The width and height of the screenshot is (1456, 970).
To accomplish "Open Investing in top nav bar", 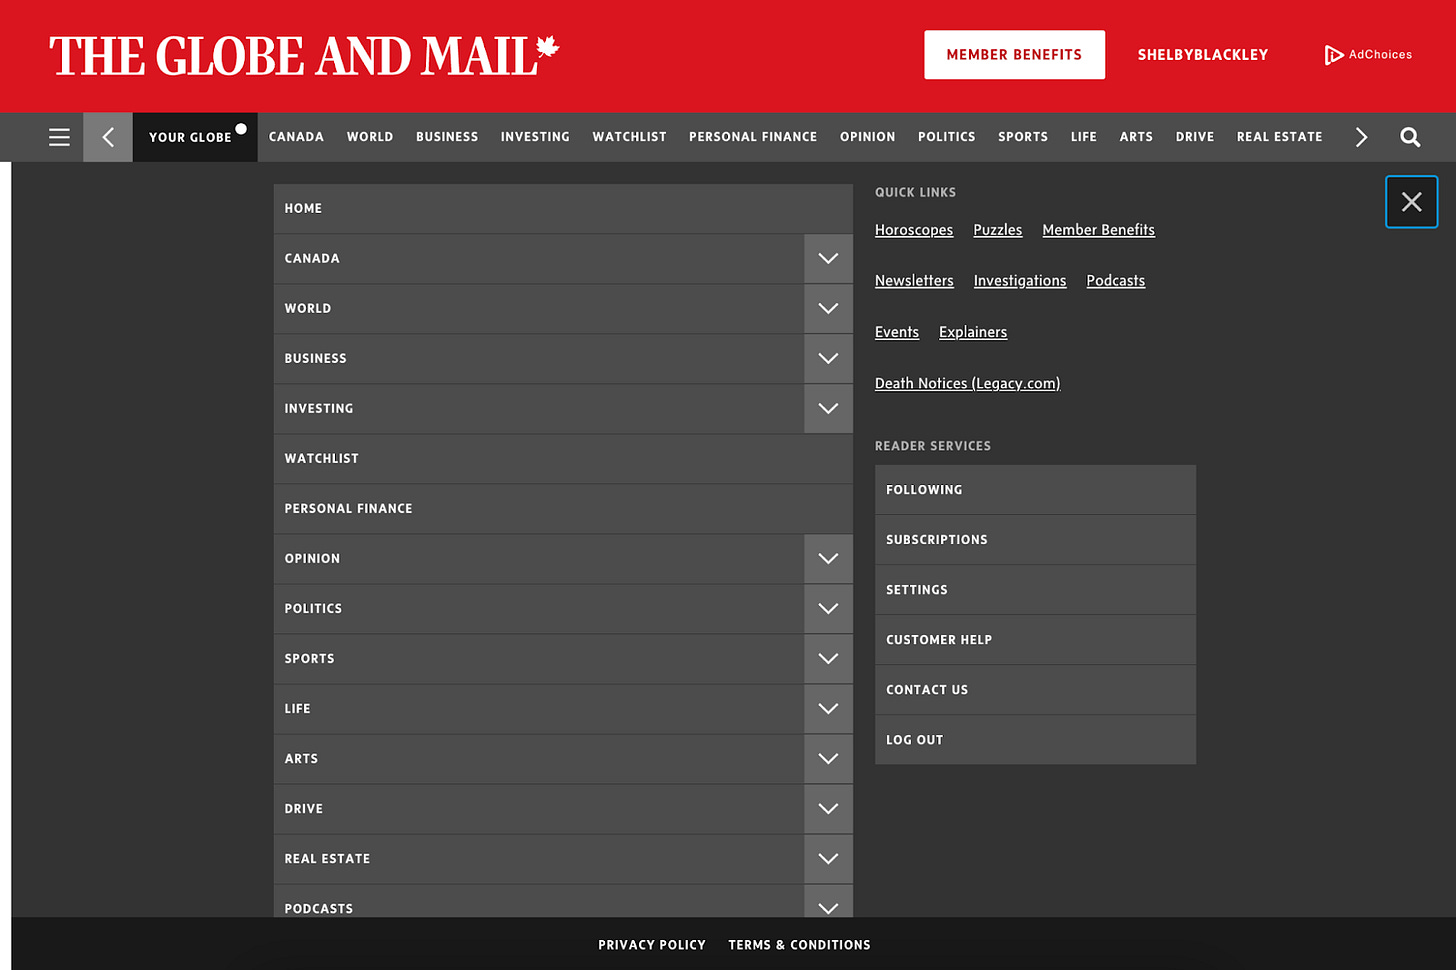I will [x=535, y=137].
